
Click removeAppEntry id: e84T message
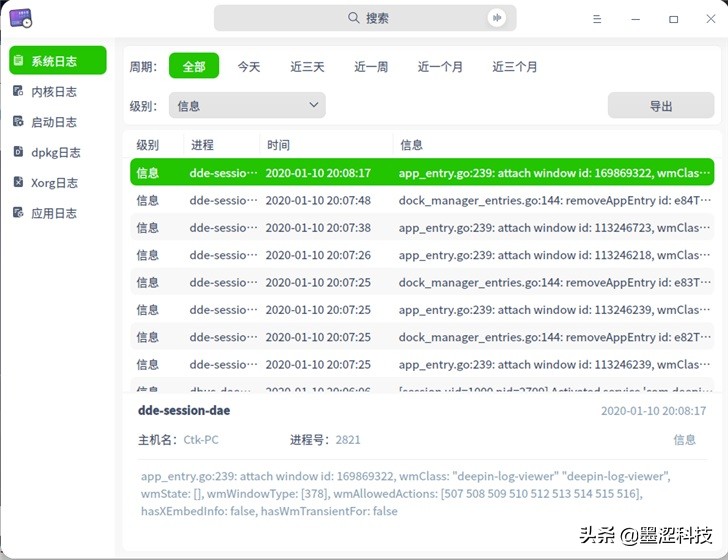pyautogui.click(x=554, y=201)
